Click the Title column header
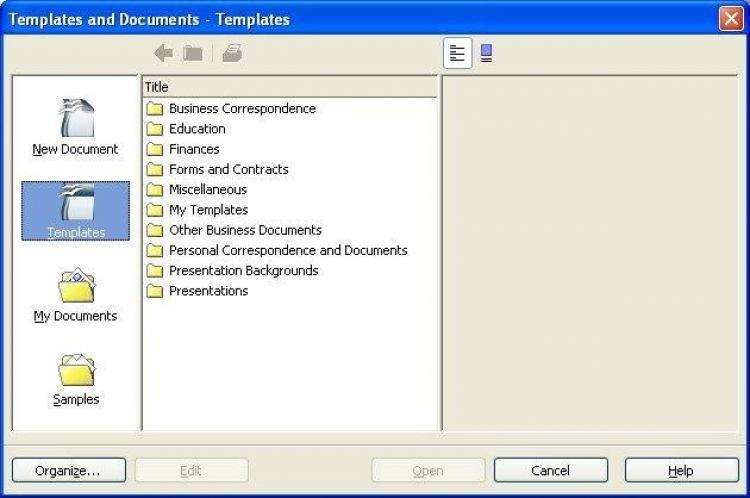 click(x=289, y=87)
